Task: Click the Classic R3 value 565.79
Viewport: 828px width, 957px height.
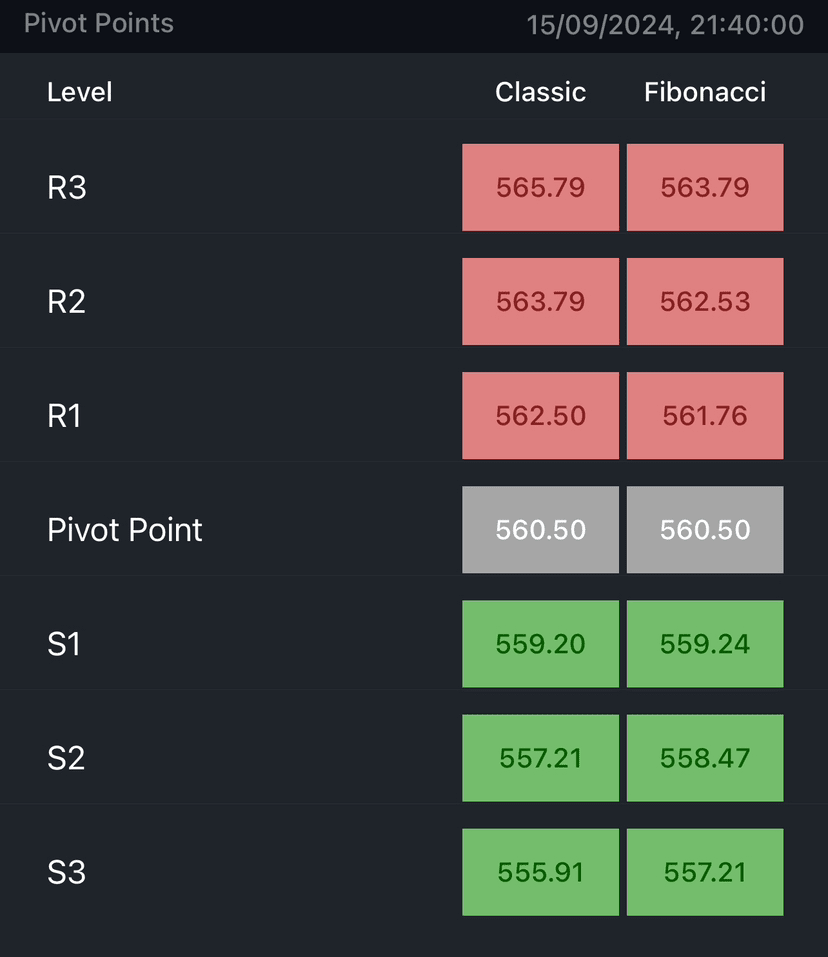Action: pos(540,187)
